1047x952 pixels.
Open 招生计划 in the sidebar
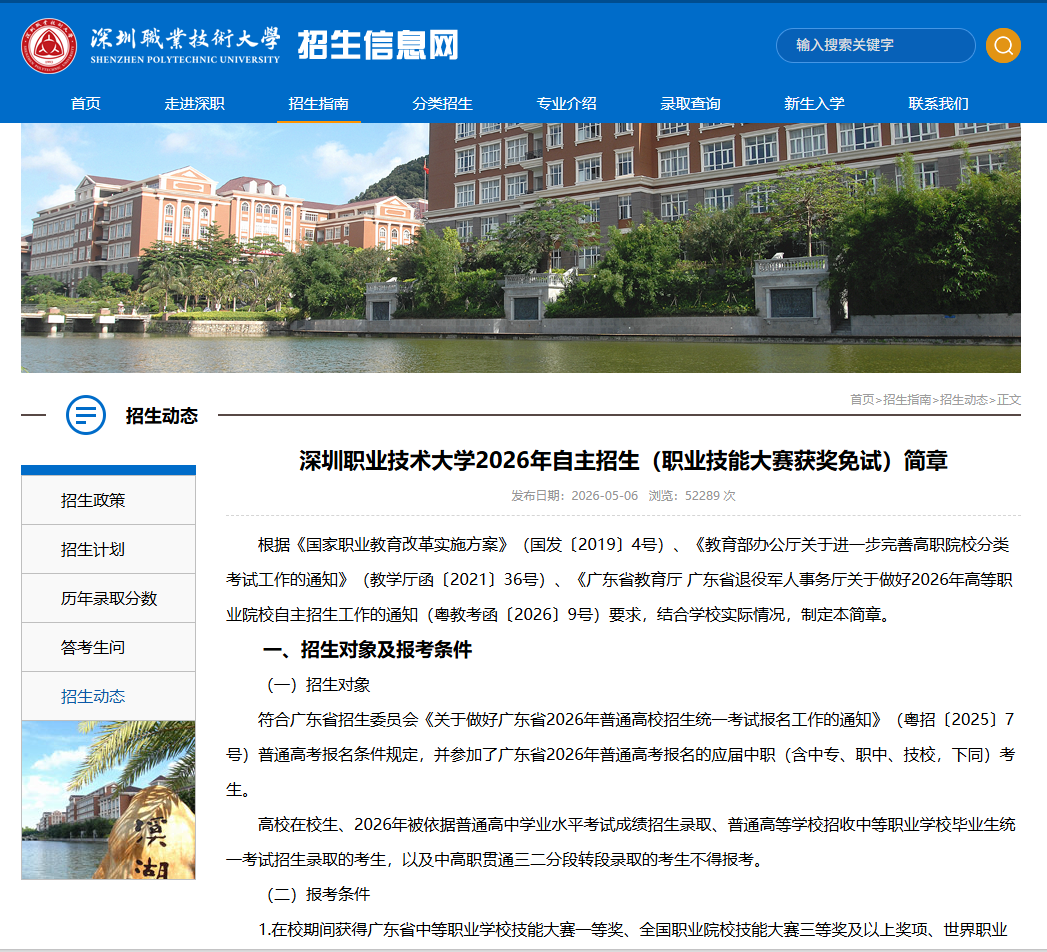108,549
